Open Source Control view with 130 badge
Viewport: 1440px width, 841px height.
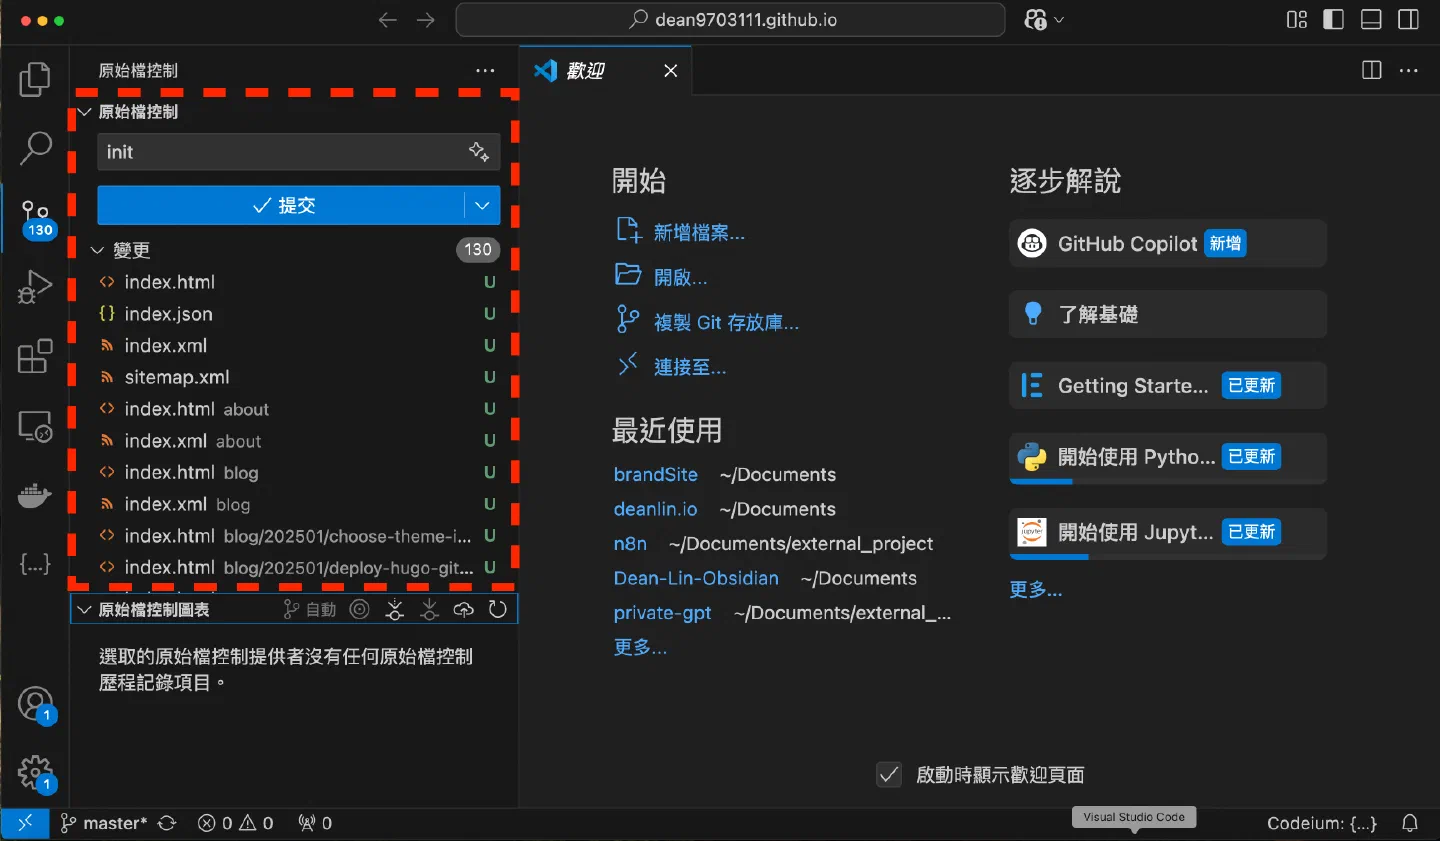35,217
